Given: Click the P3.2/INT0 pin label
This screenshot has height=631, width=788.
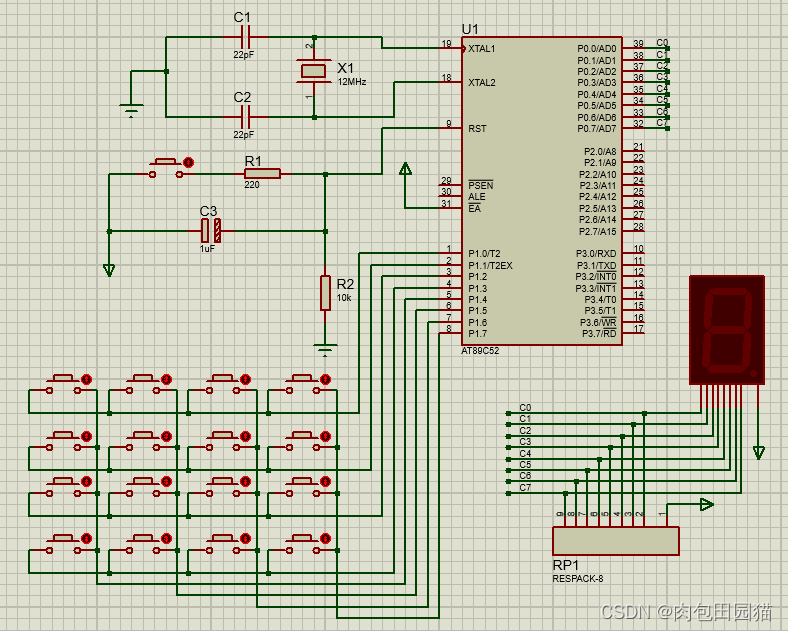Looking at the screenshot, I should 596,277.
